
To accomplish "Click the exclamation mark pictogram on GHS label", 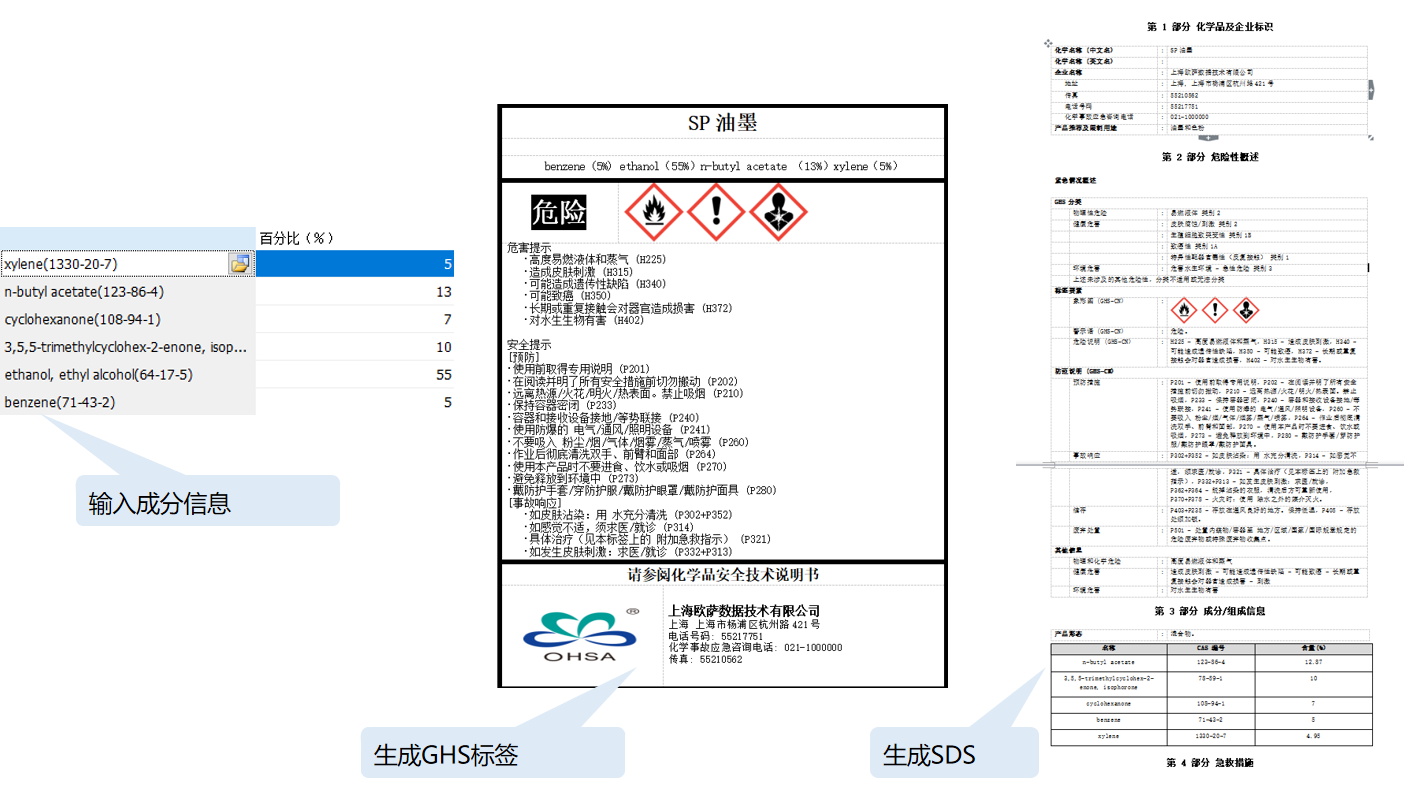I will 716,212.
